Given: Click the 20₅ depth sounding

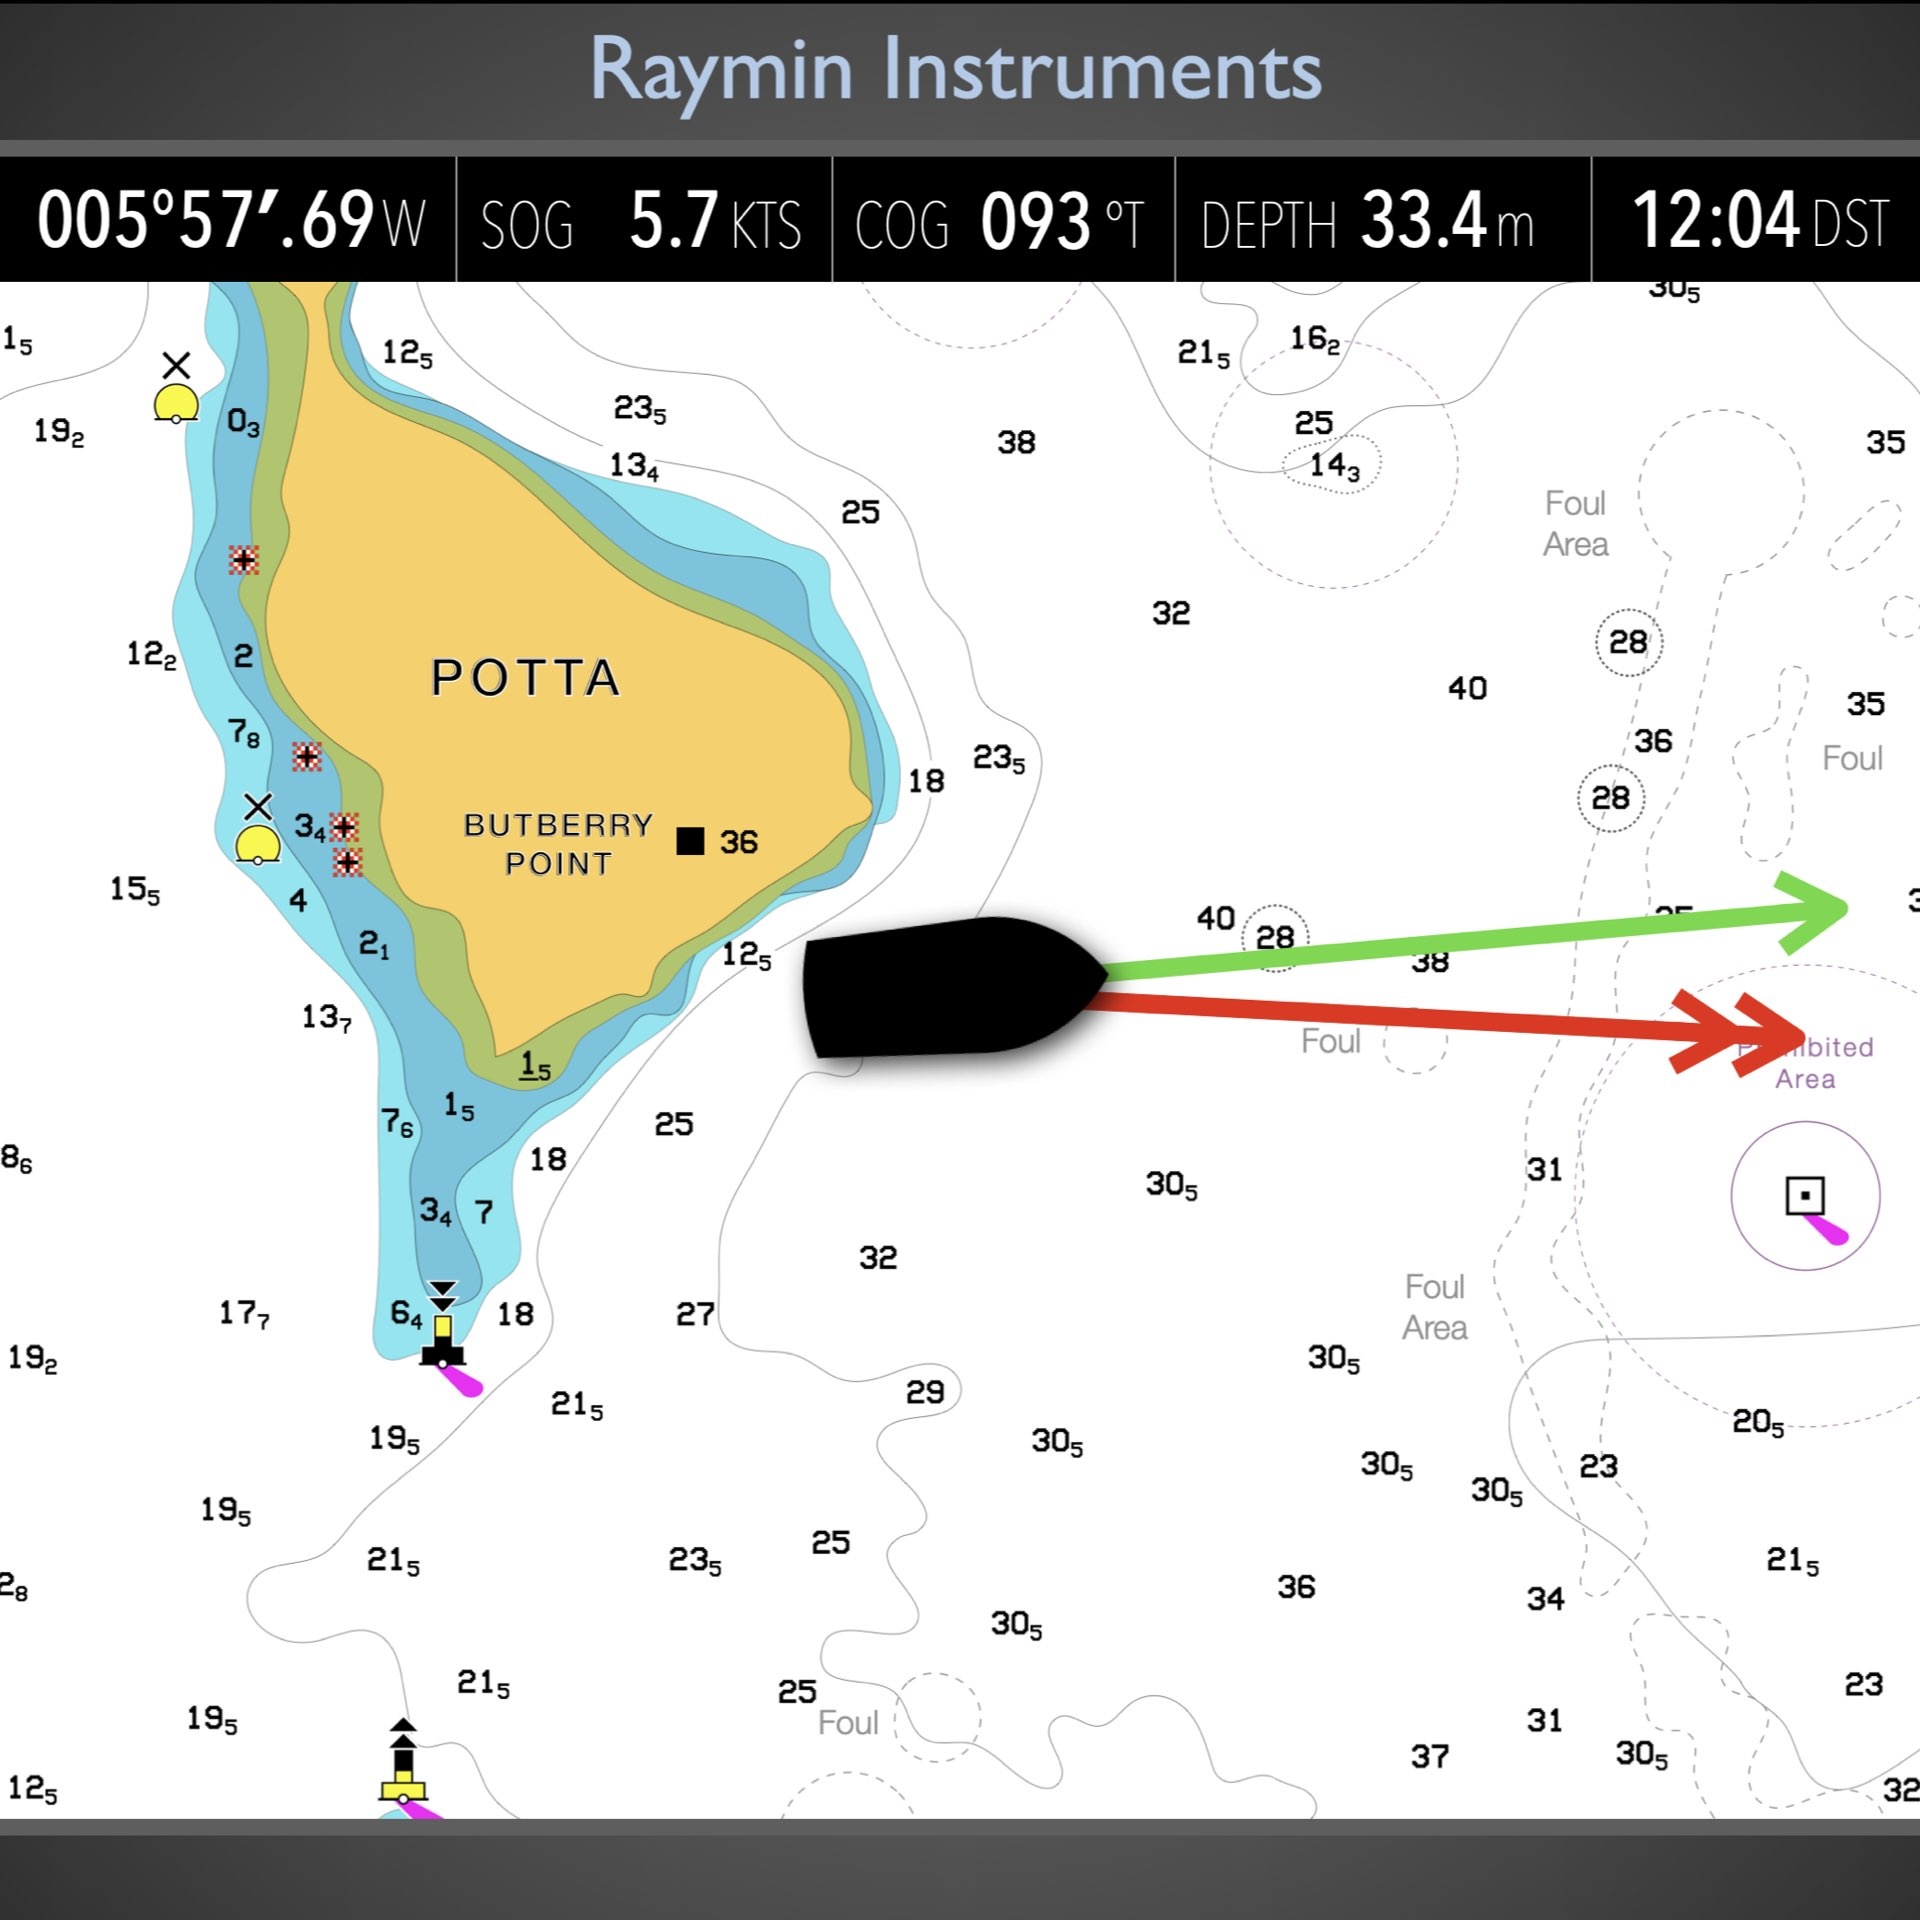Looking at the screenshot, I should point(1758,1421).
